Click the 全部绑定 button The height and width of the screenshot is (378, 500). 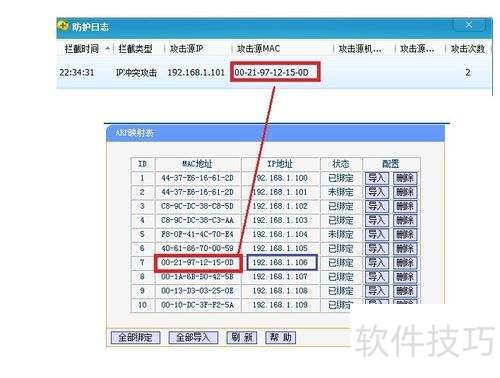135,337
